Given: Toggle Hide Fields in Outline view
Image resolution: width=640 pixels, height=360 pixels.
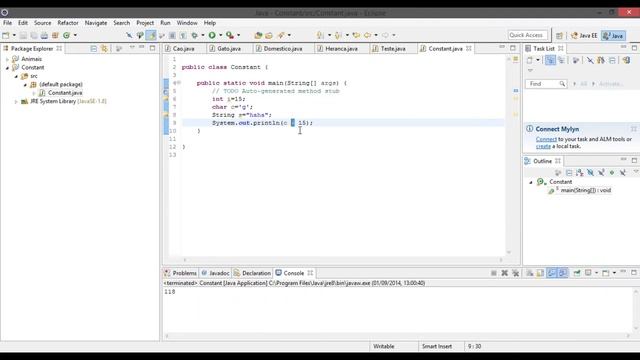Looking at the screenshot, I should 590,173.
